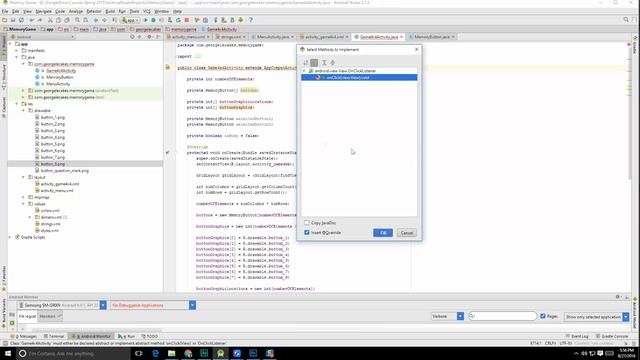The height and width of the screenshot is (360, 640).
Task: Select button_question_mark.png in project tree
Action: [x=64, y=171]
